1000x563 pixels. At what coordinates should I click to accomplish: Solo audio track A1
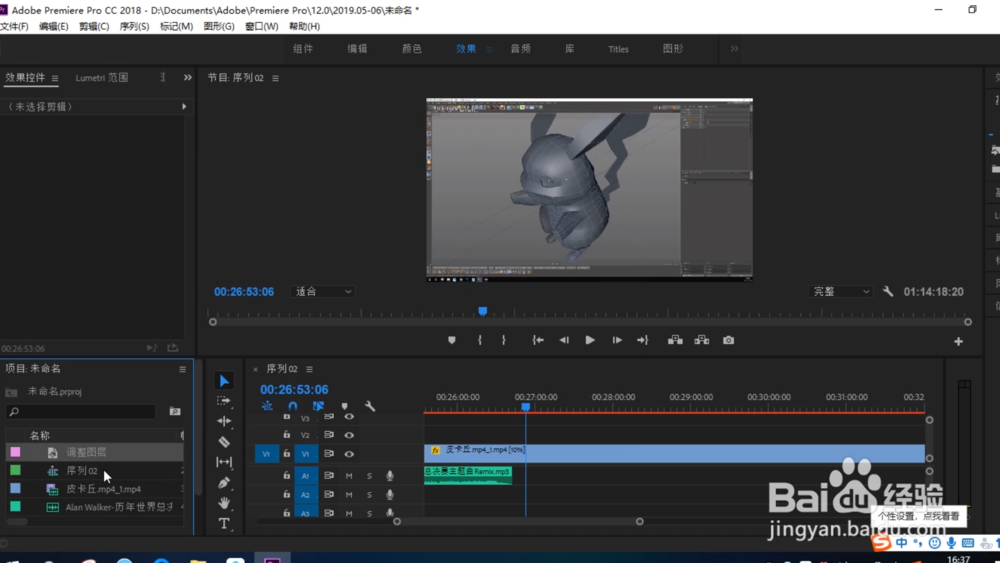point(369,476)
